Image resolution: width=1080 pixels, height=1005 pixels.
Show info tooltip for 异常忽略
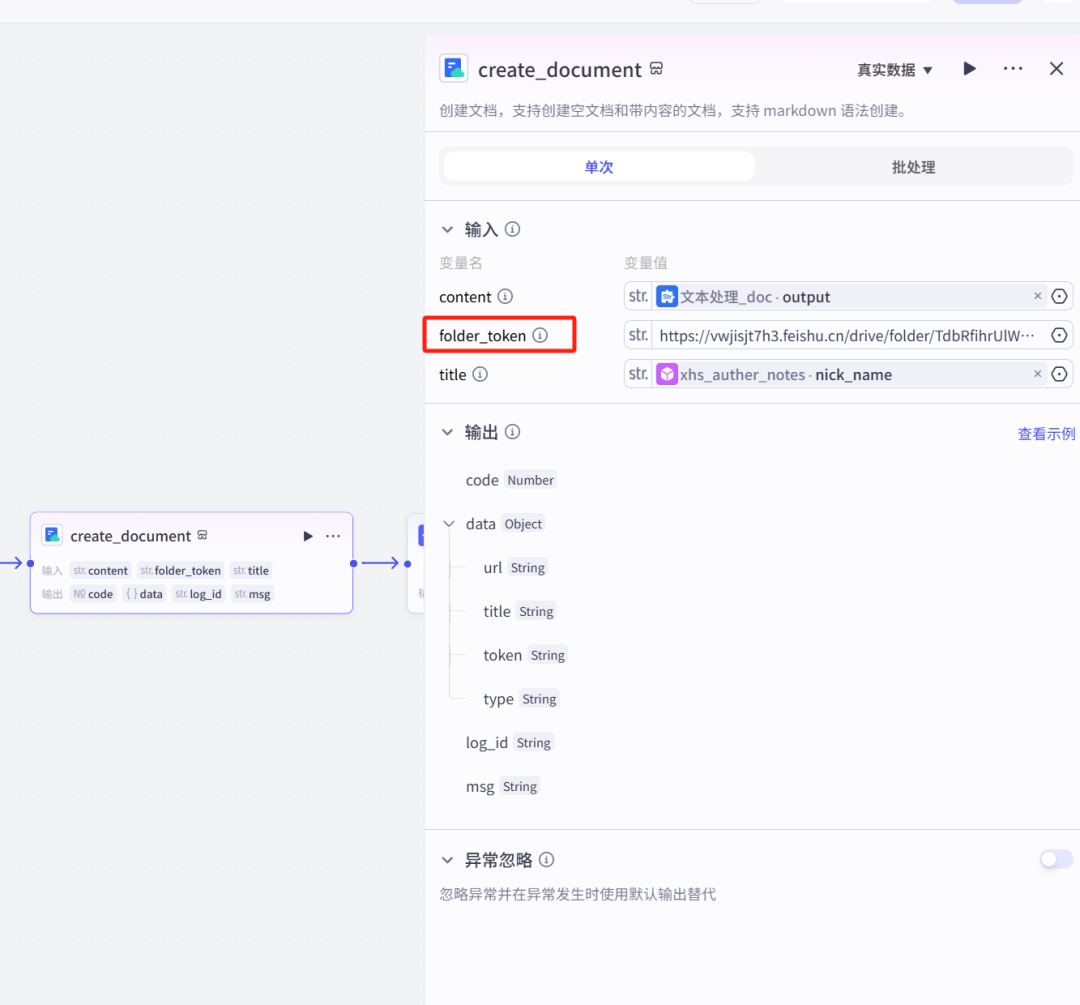pyautogui.click(x=546, y=860)
